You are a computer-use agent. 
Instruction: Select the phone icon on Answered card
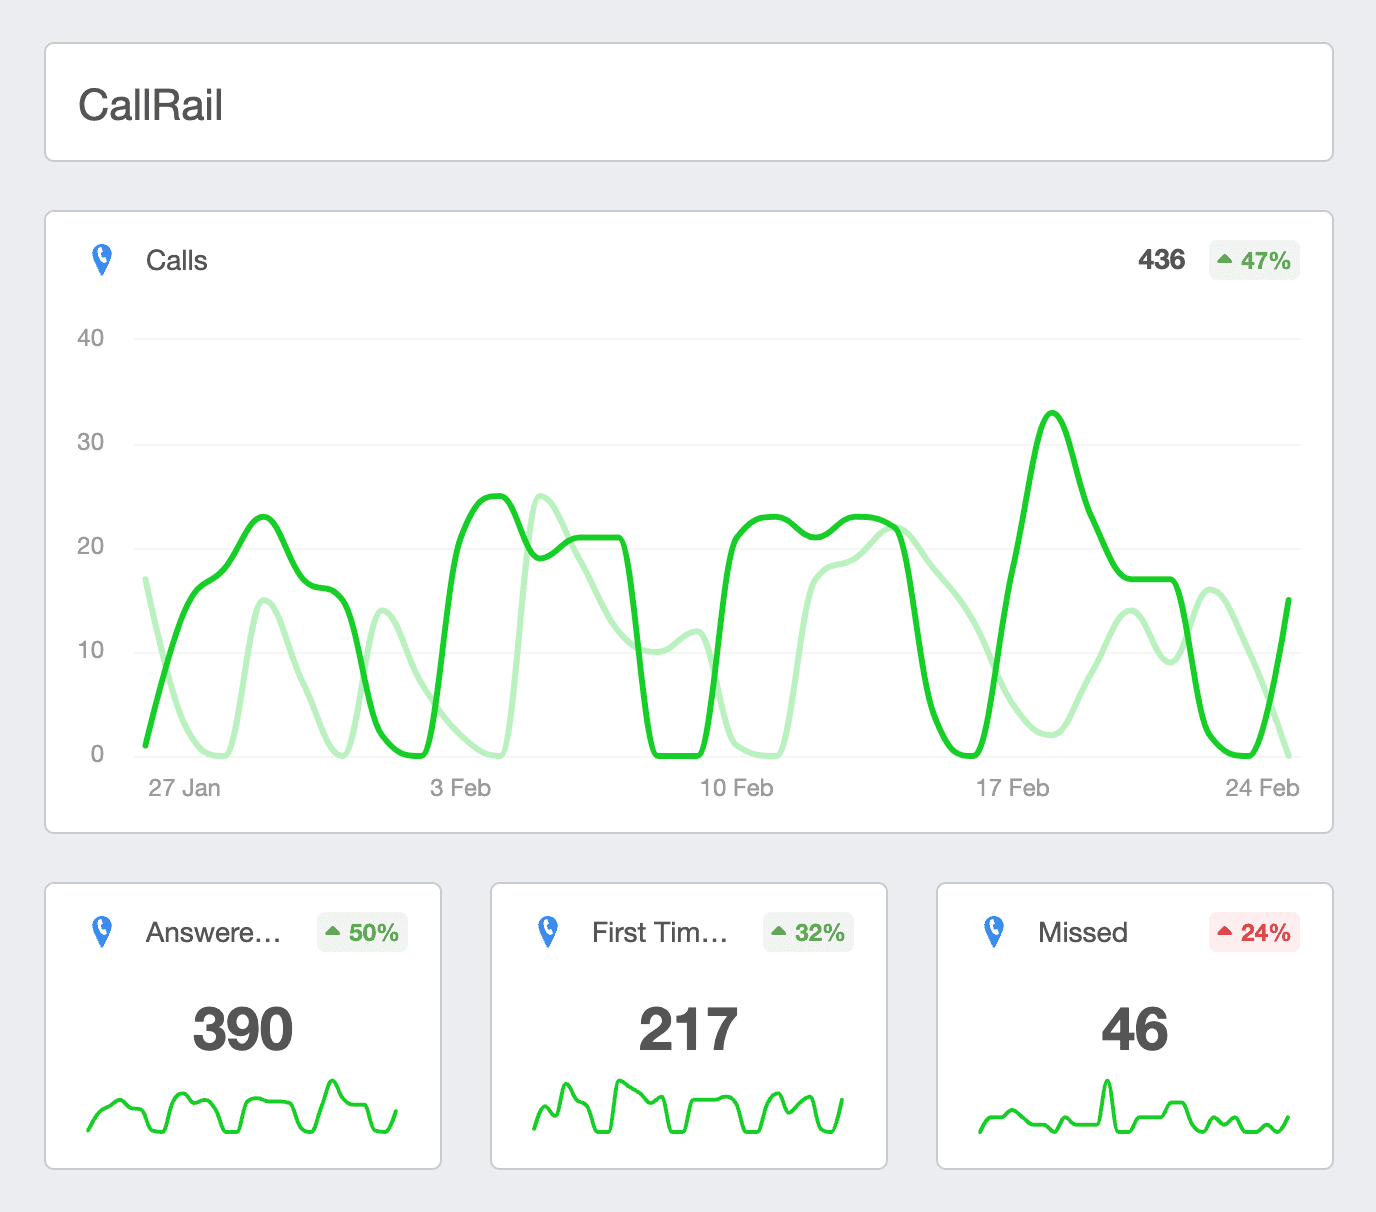tap(101, 932)
